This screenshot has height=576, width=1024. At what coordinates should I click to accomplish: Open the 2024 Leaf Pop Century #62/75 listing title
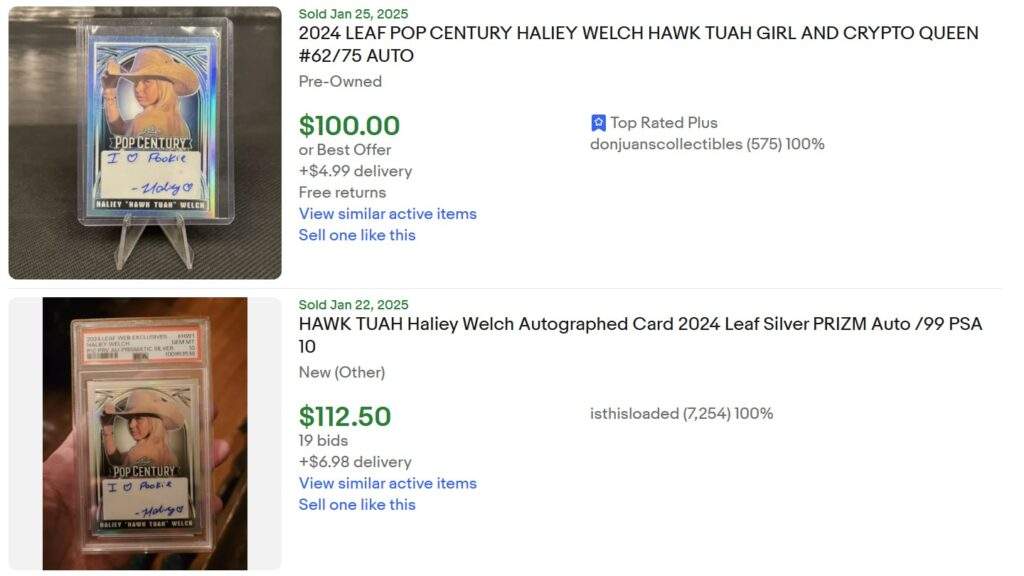point(638,44)
